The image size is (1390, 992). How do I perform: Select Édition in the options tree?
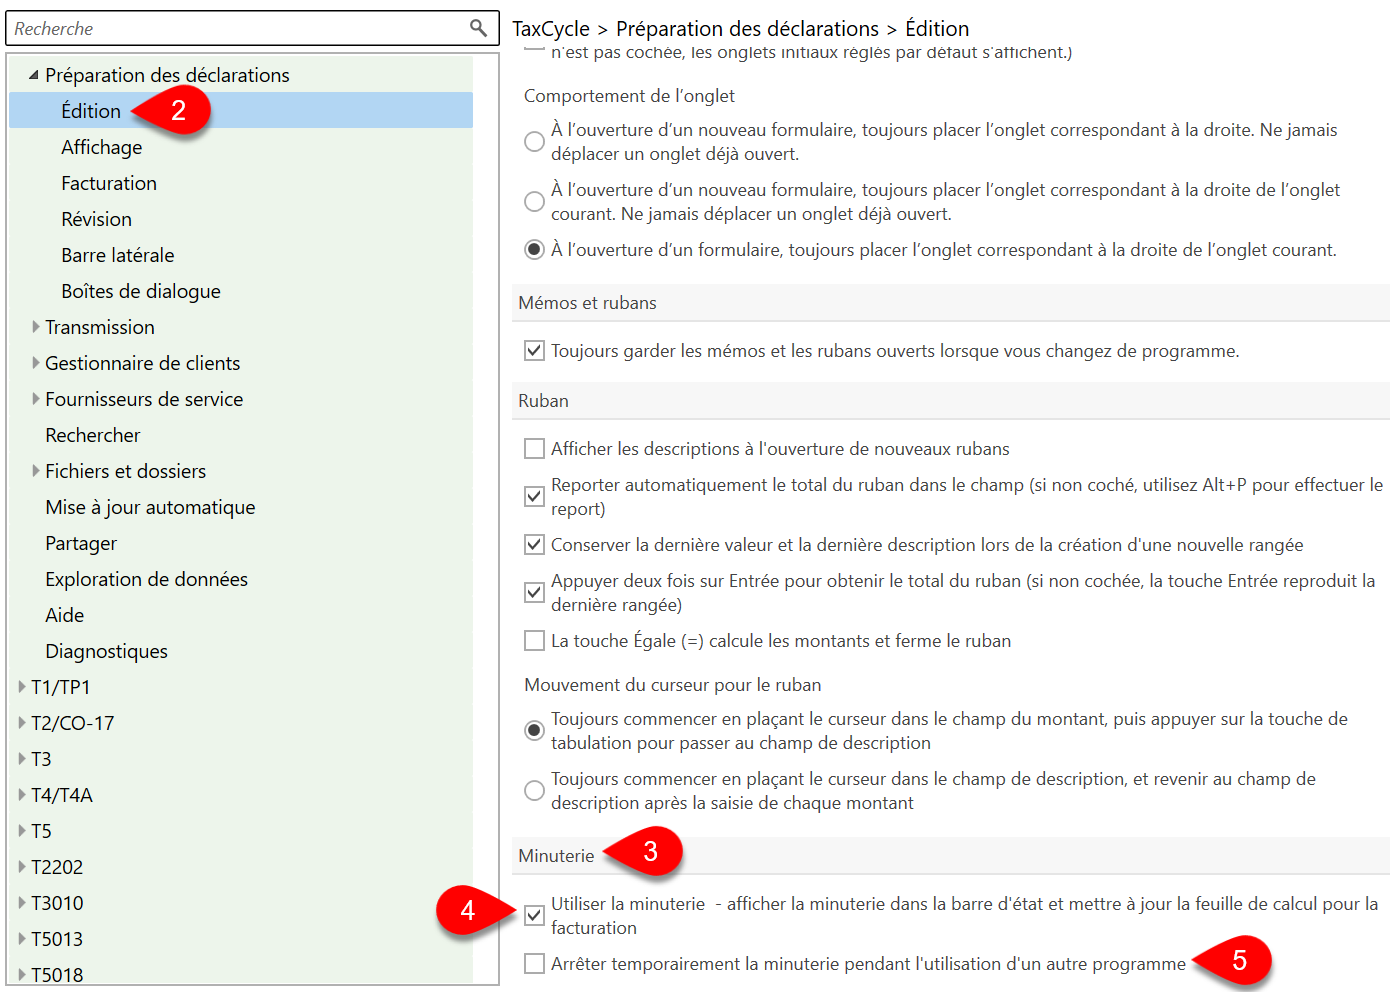(x=91, y=111)
